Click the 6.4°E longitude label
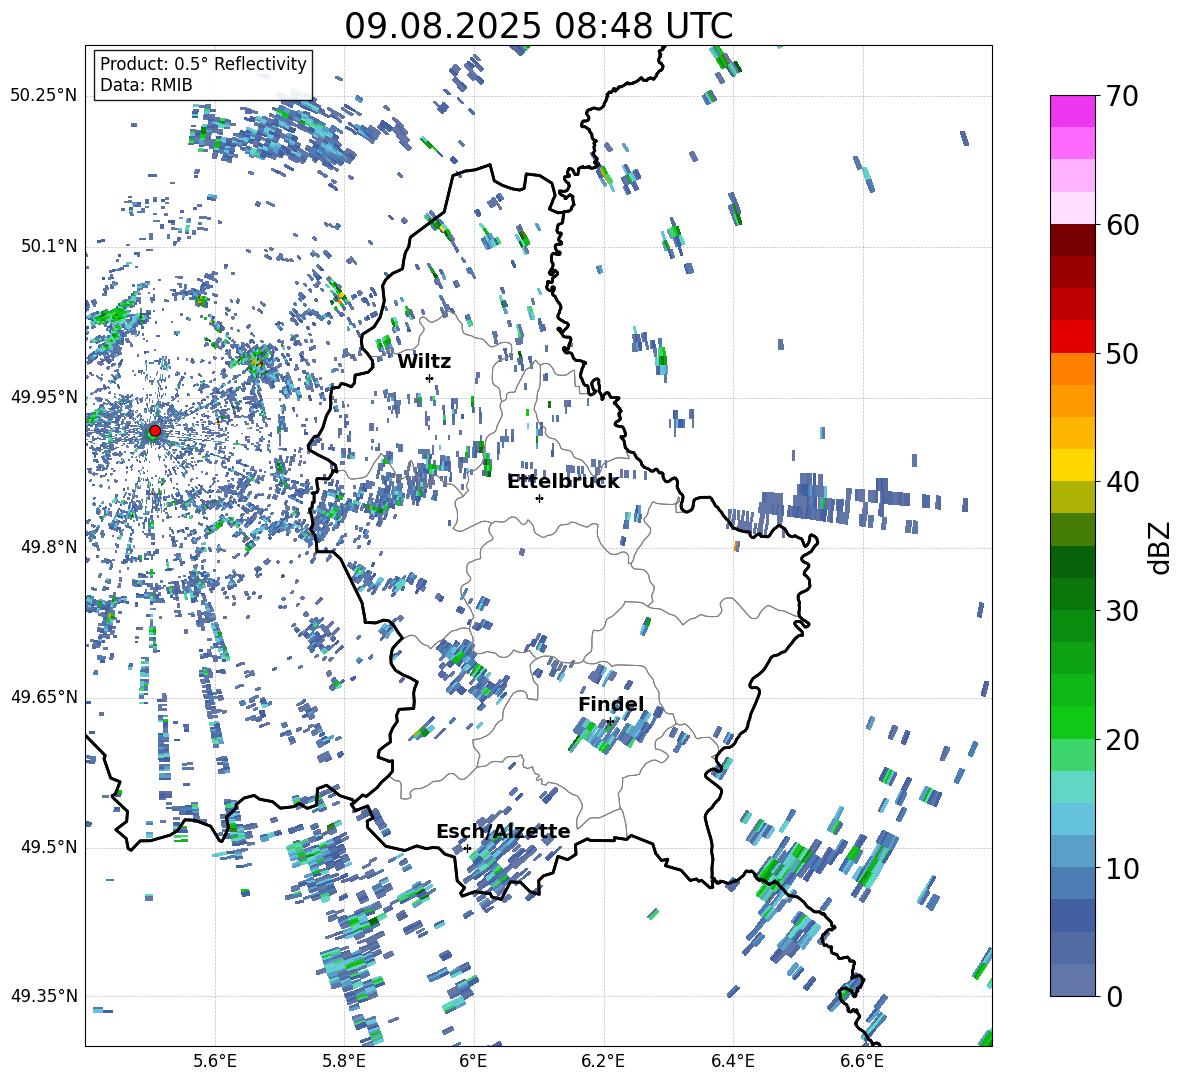Image resolution: width=1184 pixels, height=1081 pixels. [x=732, y=1061]
